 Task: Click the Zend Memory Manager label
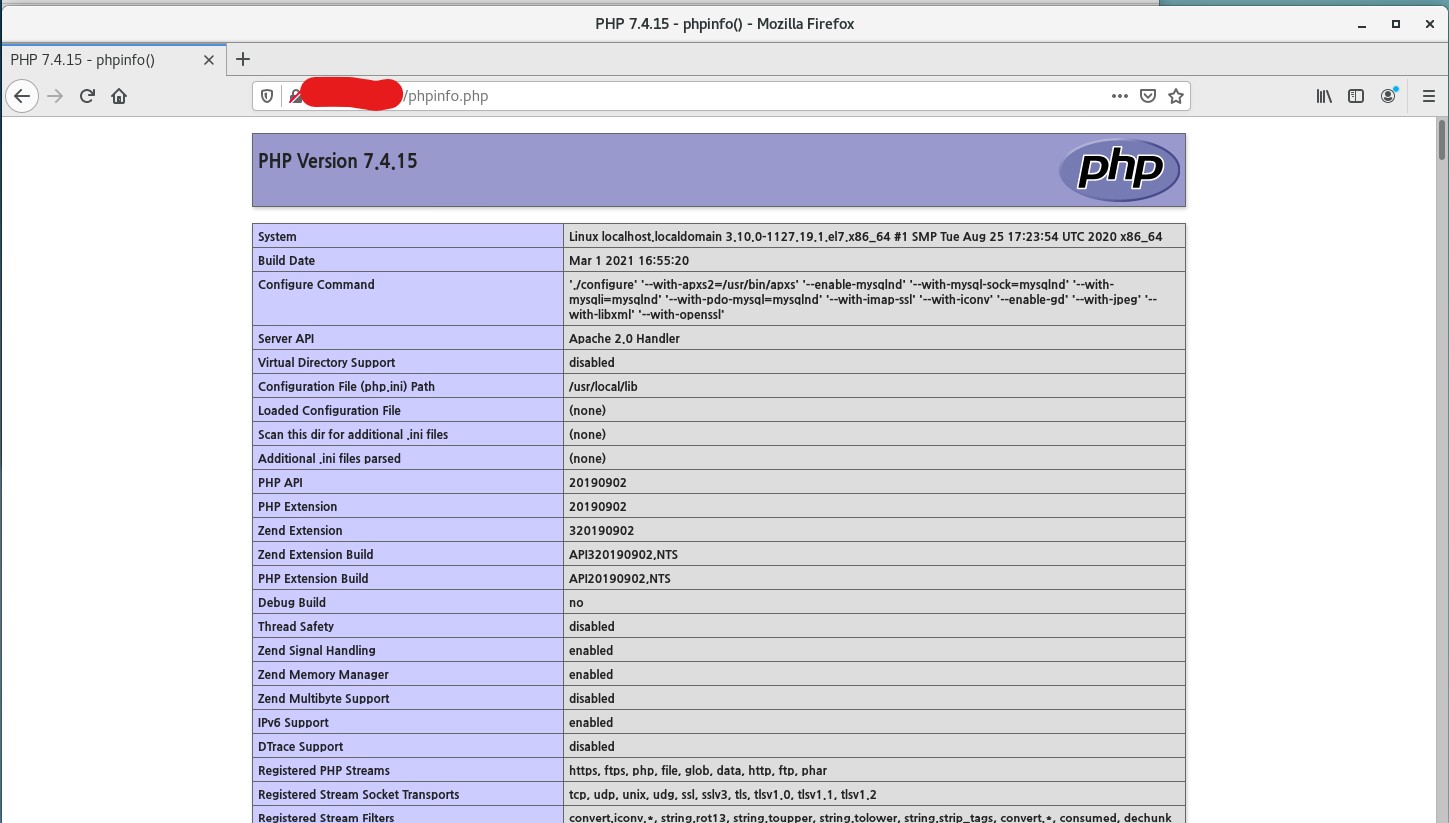tap(323, 675)
